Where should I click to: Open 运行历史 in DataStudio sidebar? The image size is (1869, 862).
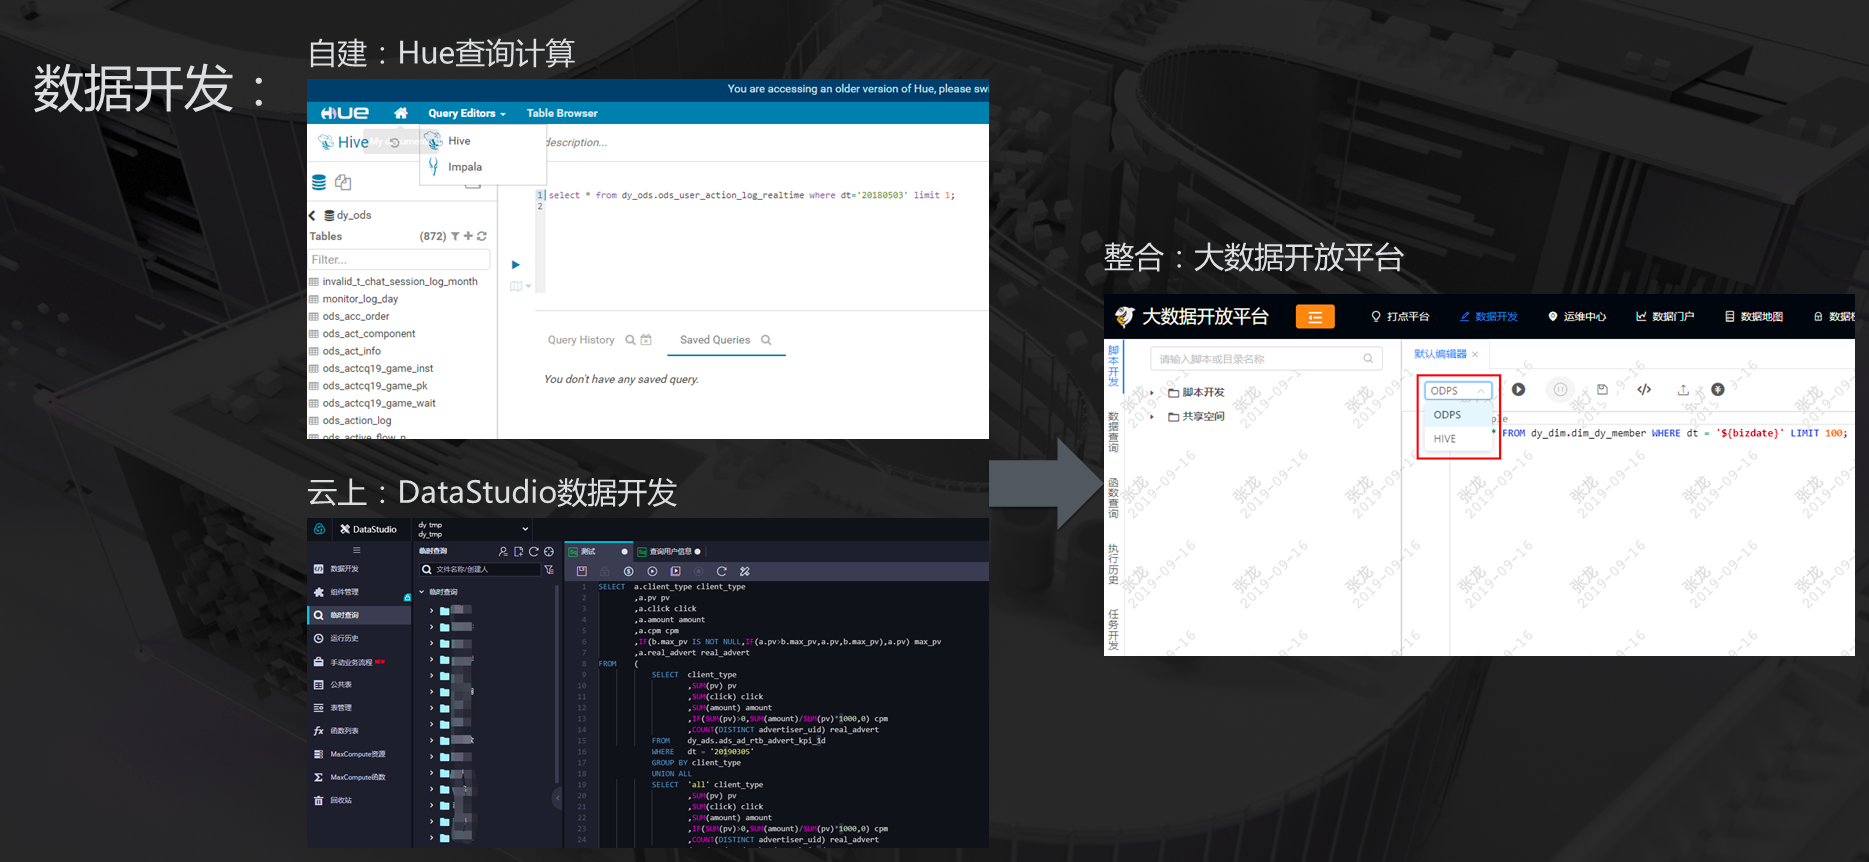pos(344,638)
